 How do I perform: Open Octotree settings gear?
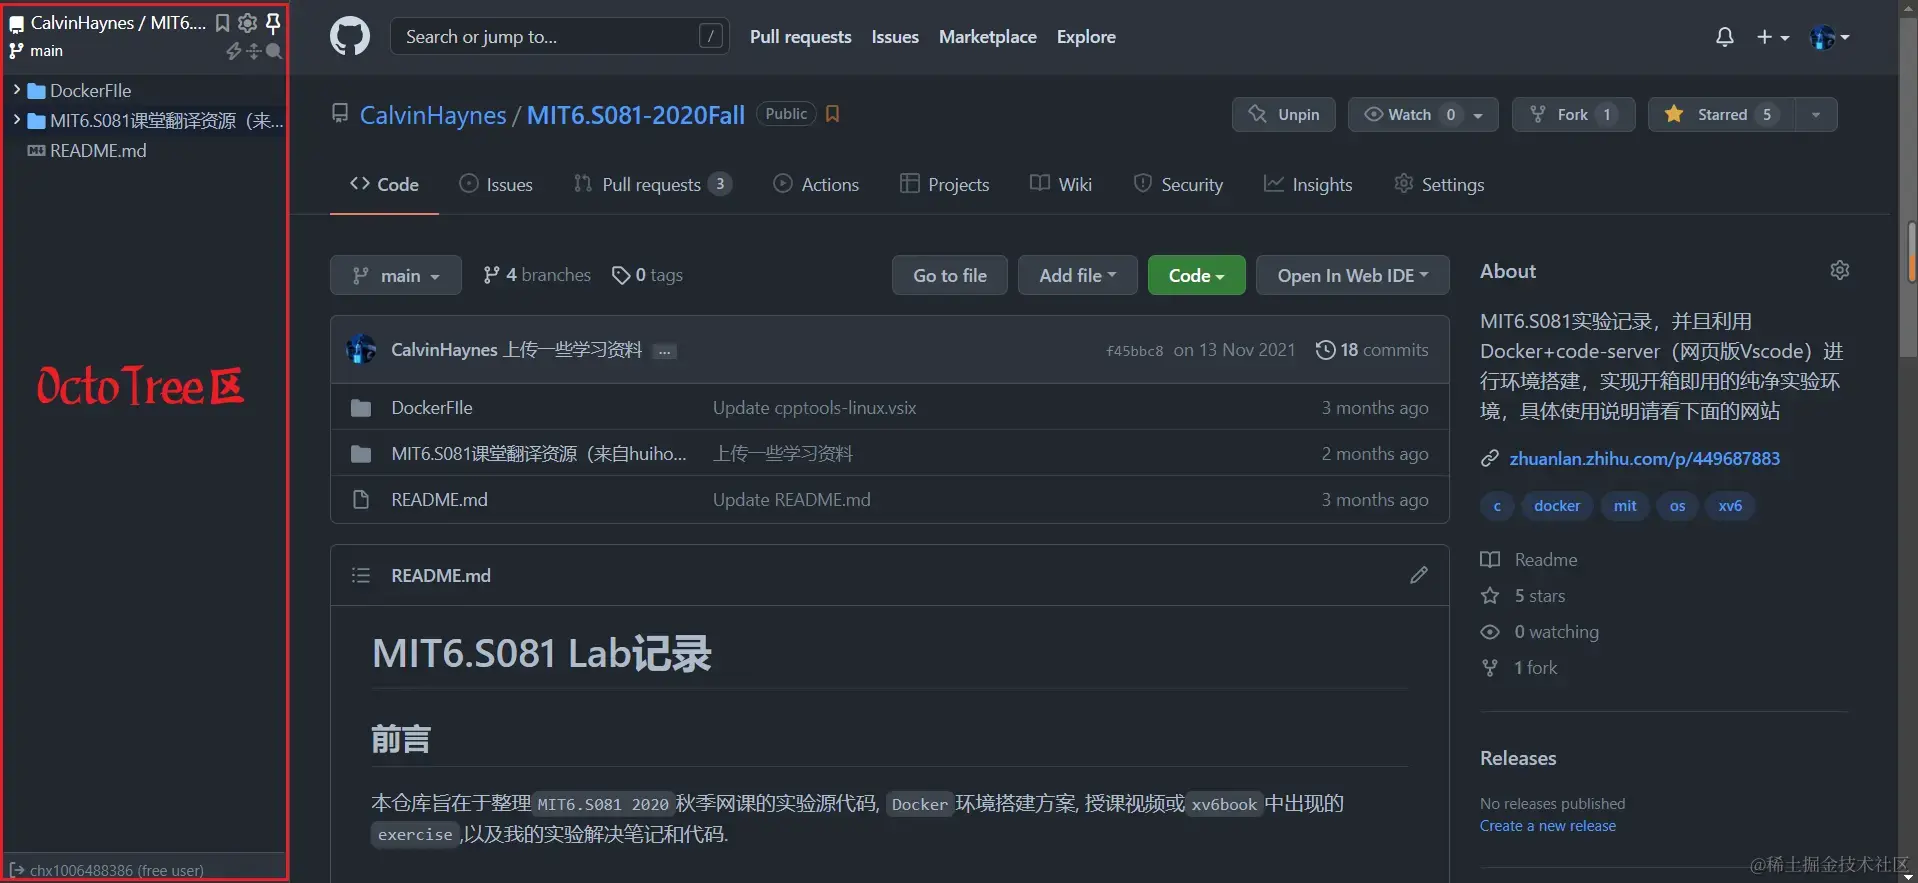pyautogui.click(x=247, y=23)
